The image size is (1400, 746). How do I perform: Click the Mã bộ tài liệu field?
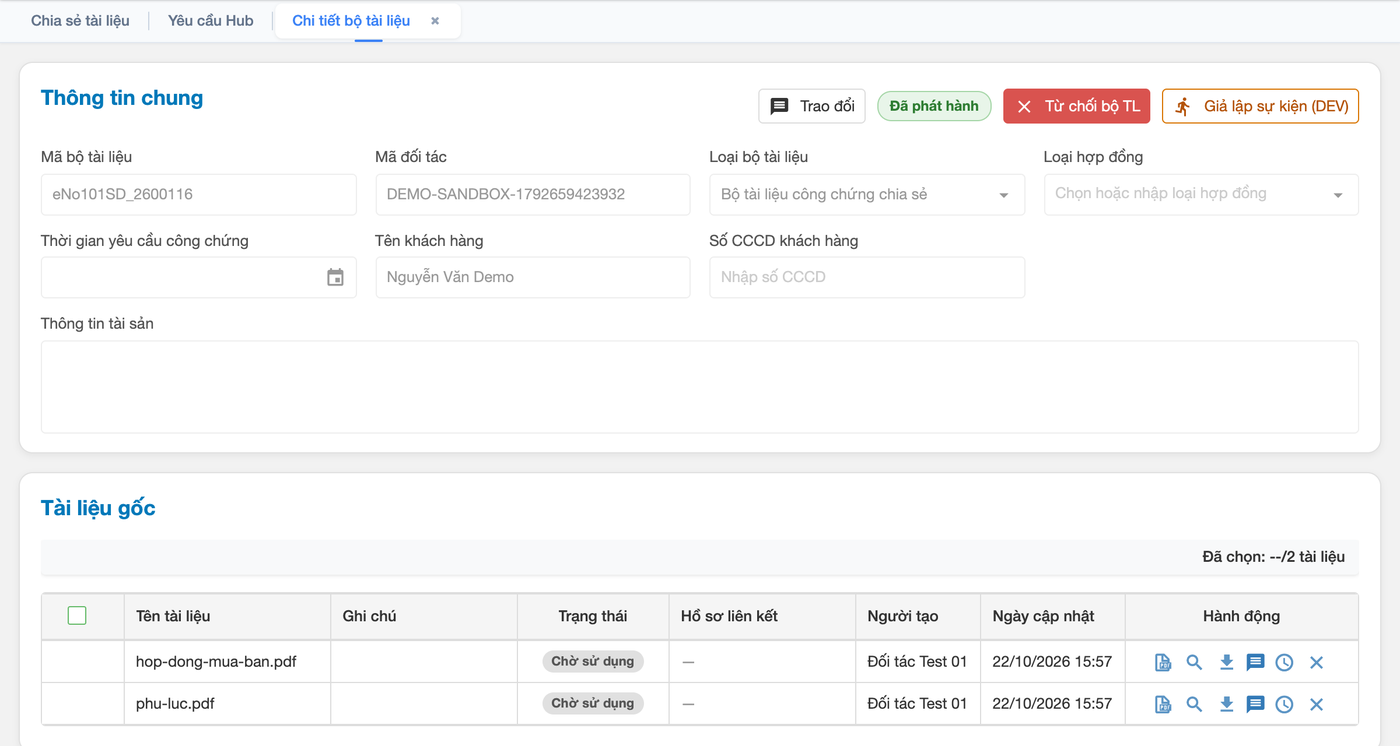point(199,194)
